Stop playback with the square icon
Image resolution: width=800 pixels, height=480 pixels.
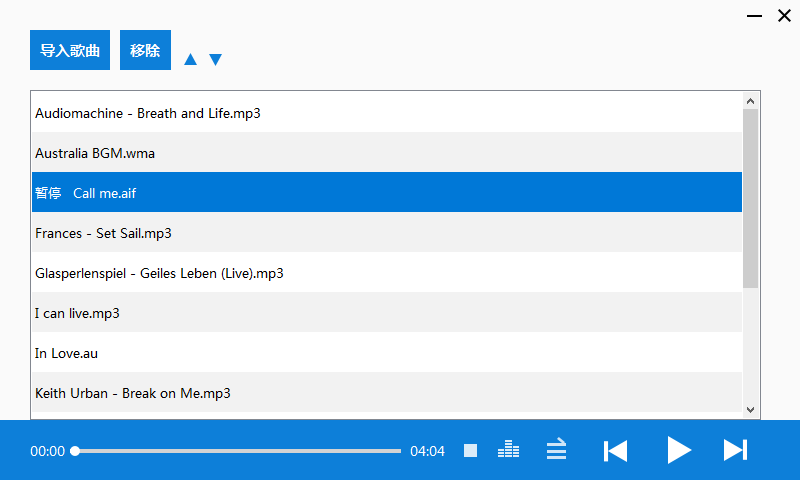pos(470,450)
